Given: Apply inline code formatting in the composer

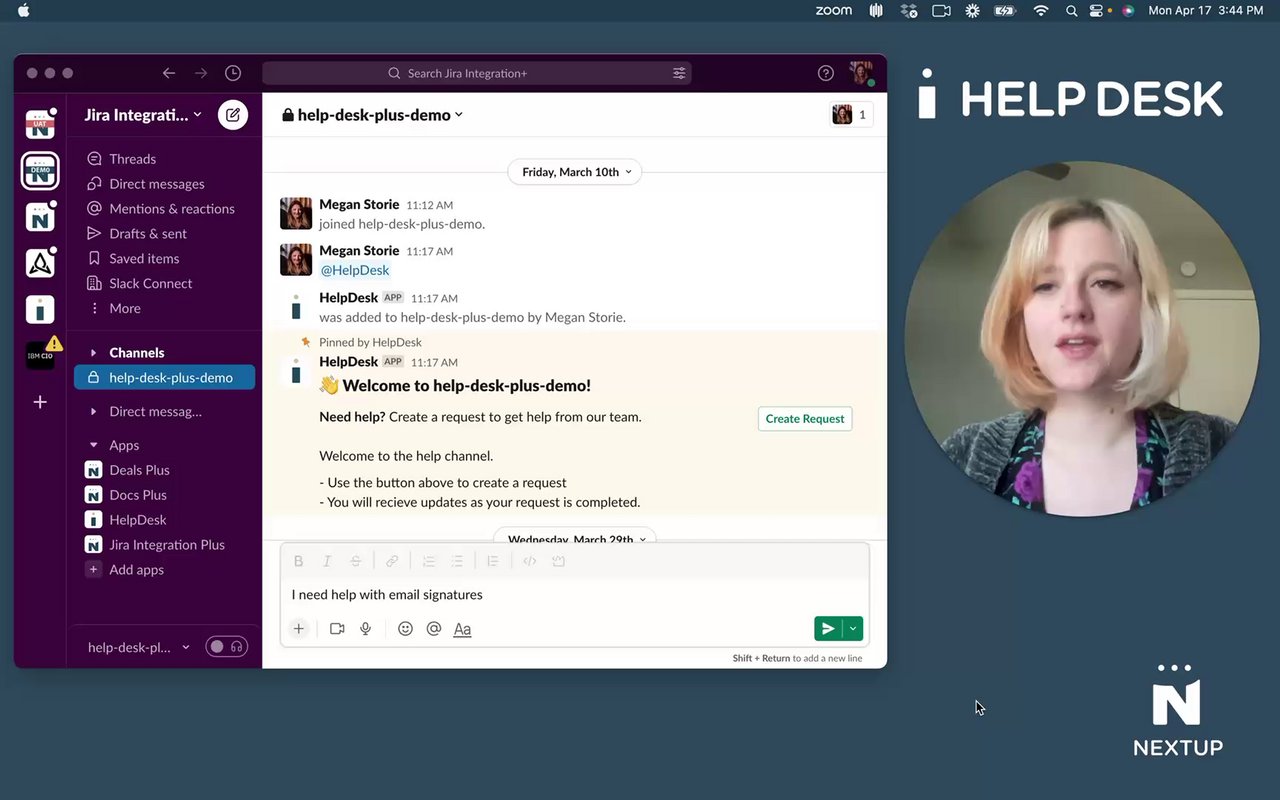Looking at the screenshot, I should coord(530,561).
